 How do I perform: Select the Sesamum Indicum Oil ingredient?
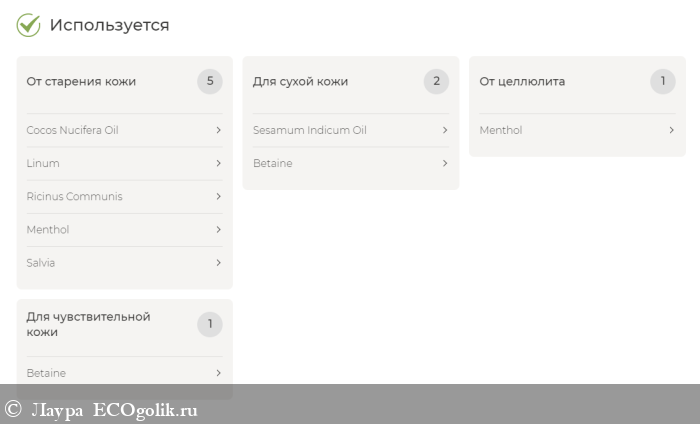(x=310, y=130)
